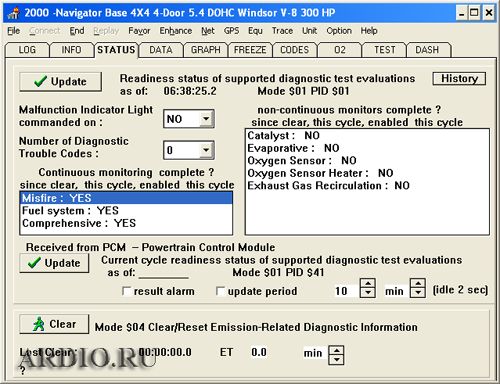Click Clear button to reset diagnostic information
This screenshot has width=500, height=384.
click(x=54, y=324)
